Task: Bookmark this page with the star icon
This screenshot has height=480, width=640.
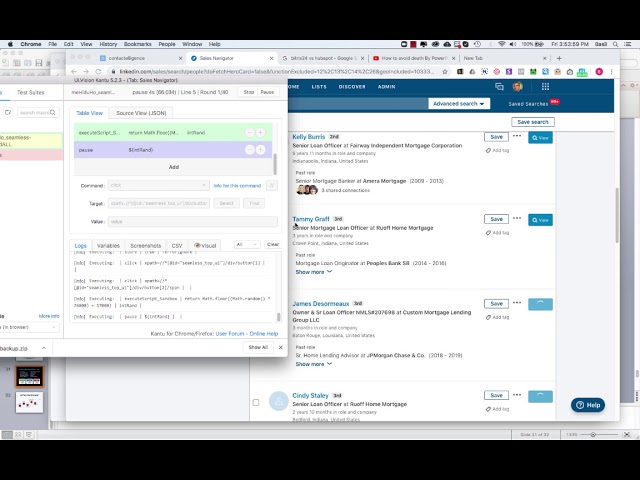Action: 445,71
